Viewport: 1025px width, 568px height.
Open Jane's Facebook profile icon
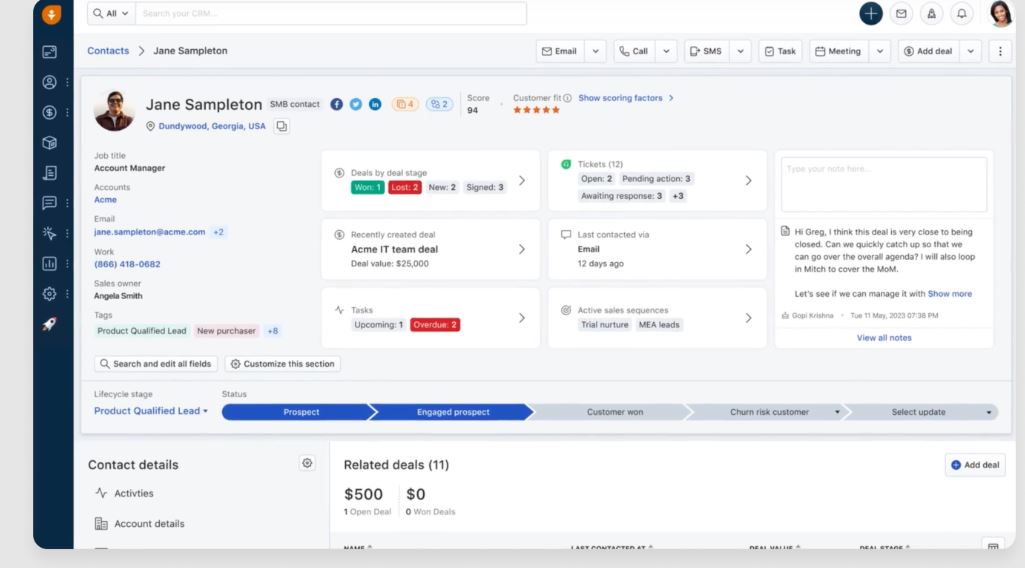coord(336,104)
